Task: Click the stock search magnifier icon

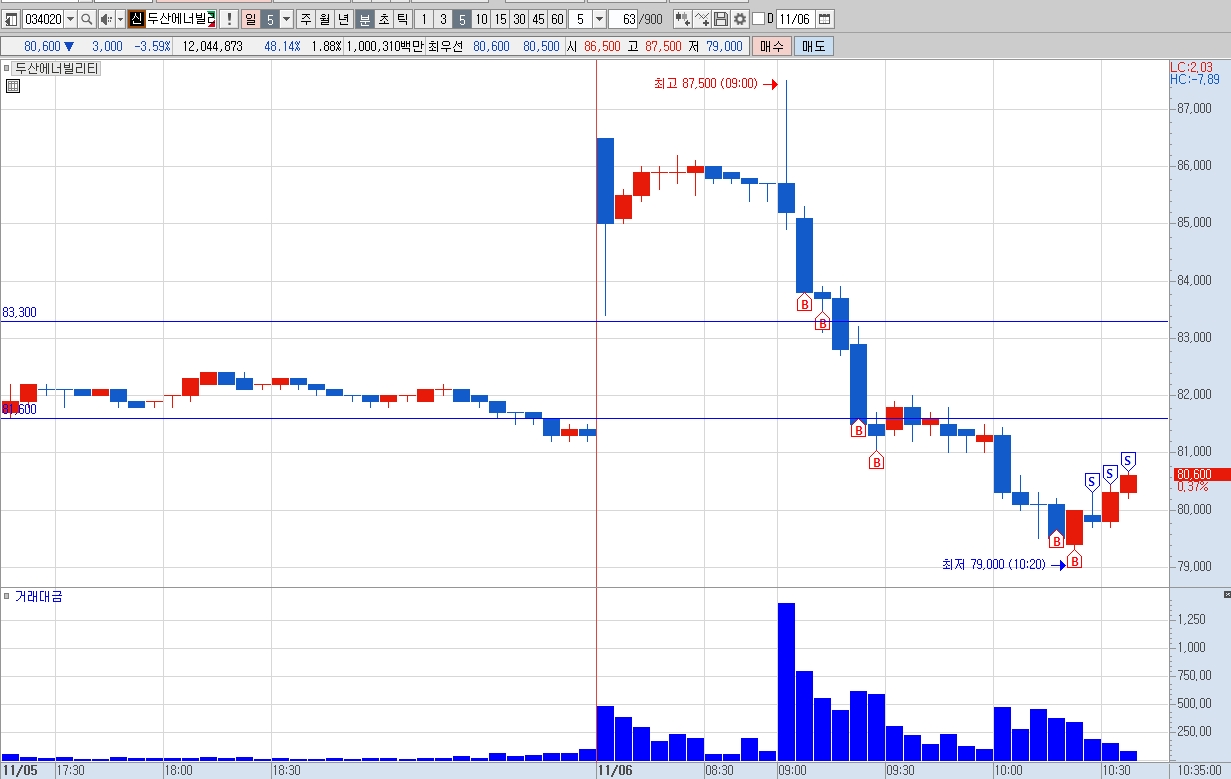Action: (x=86, y=19)
